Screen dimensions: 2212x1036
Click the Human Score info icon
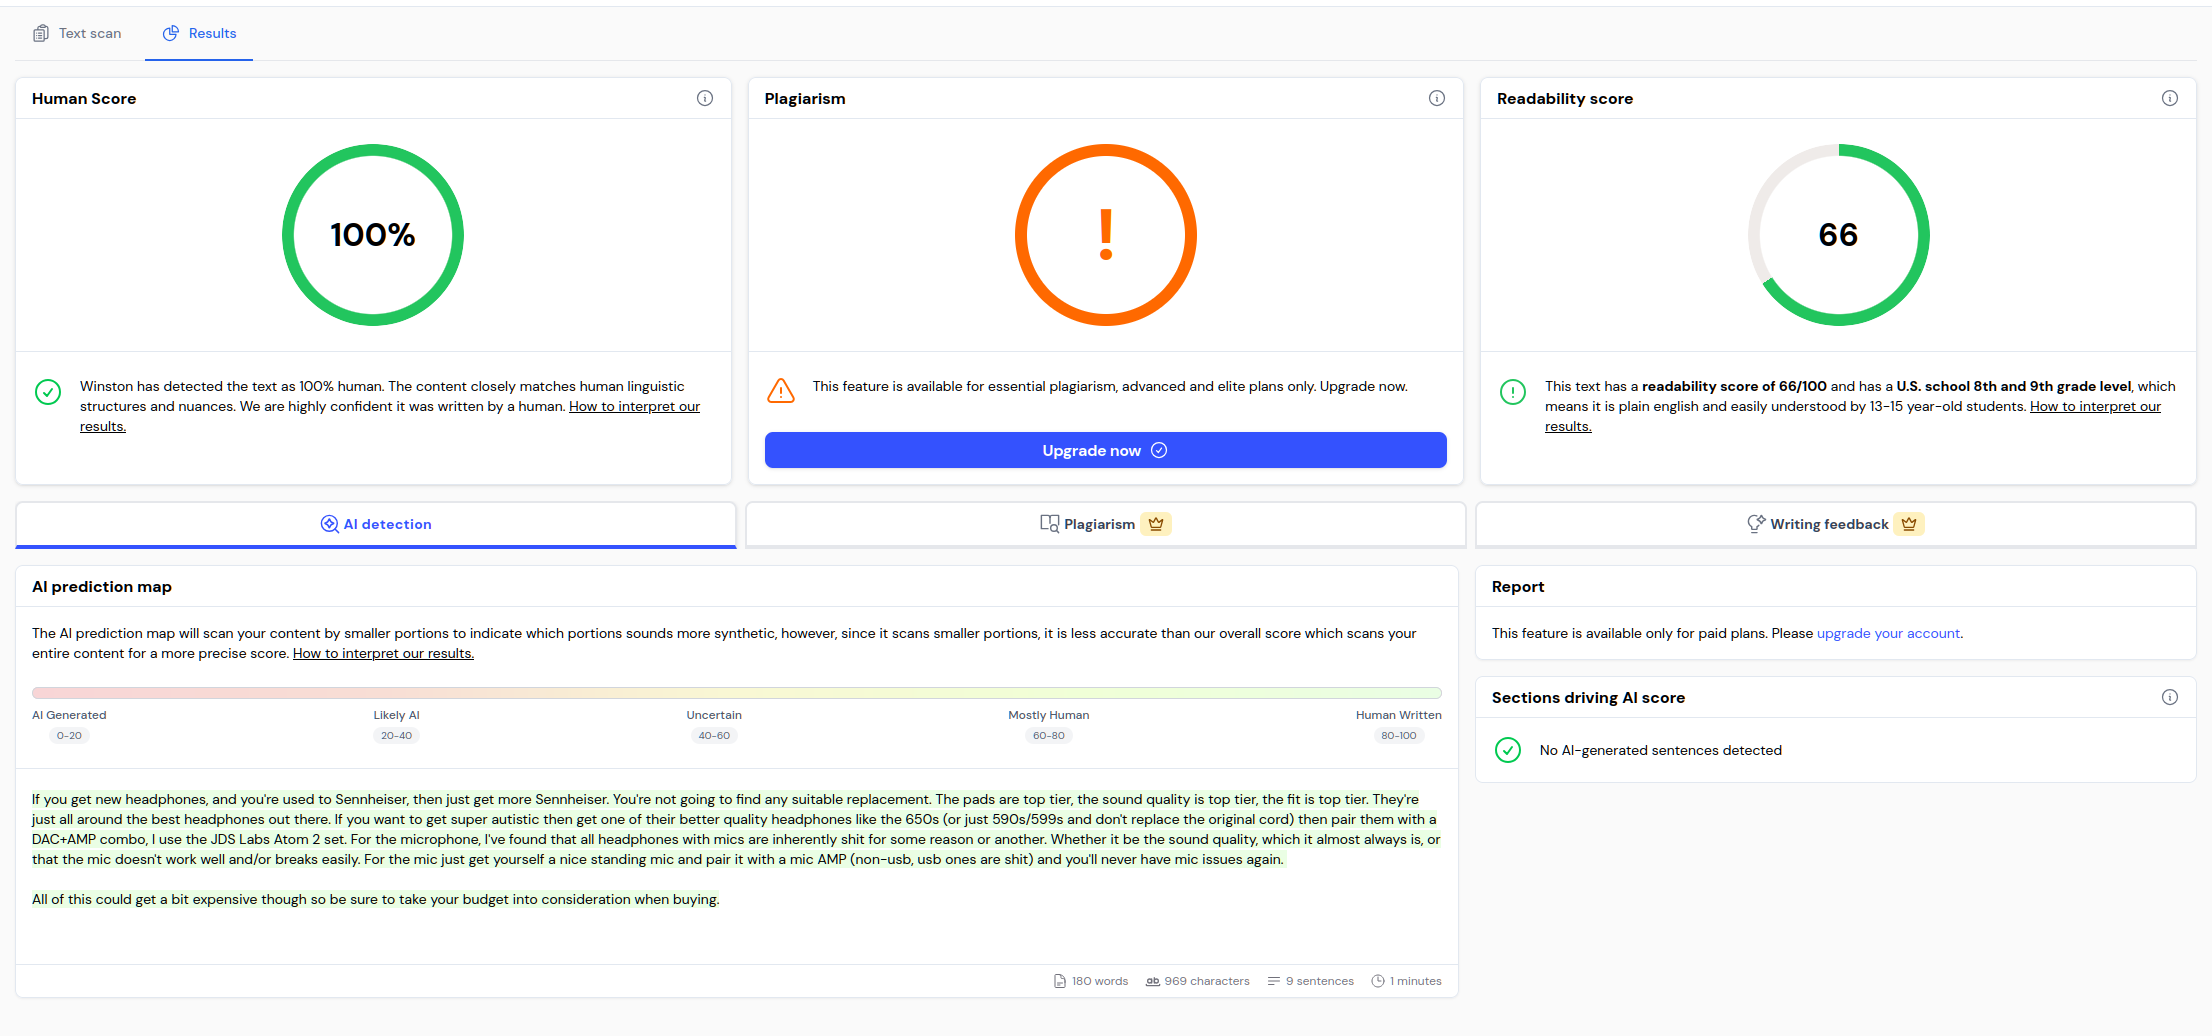click(x=705, y=98)
